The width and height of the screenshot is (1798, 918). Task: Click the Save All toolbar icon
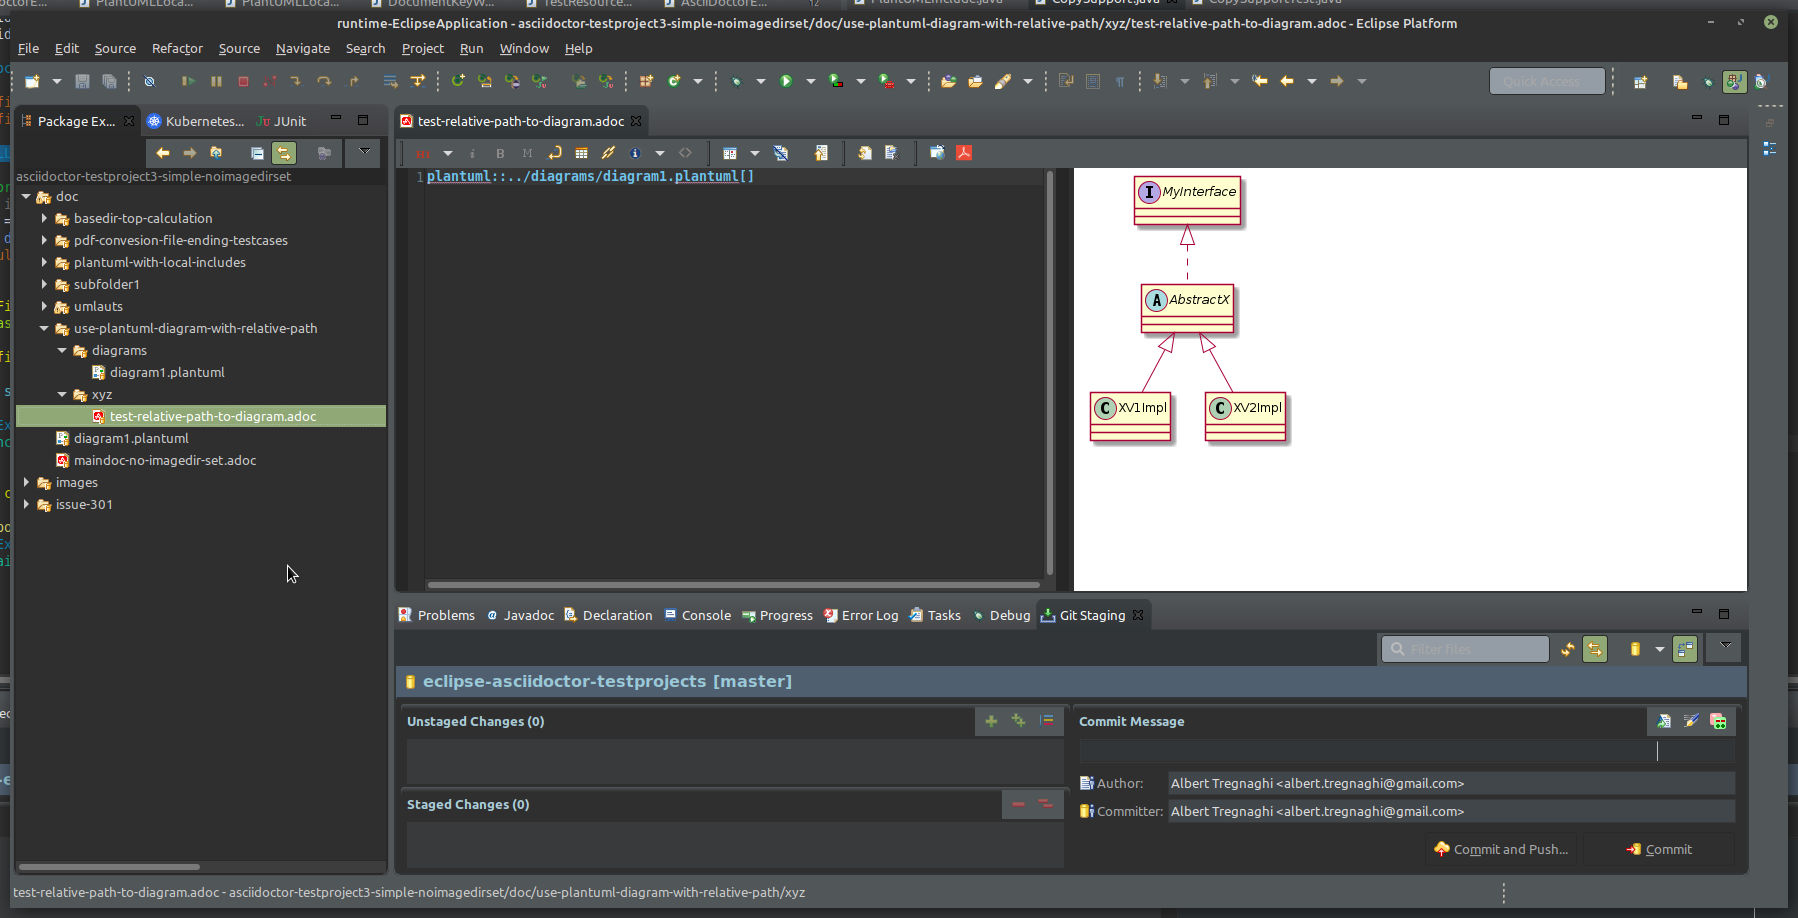(109, 81)
